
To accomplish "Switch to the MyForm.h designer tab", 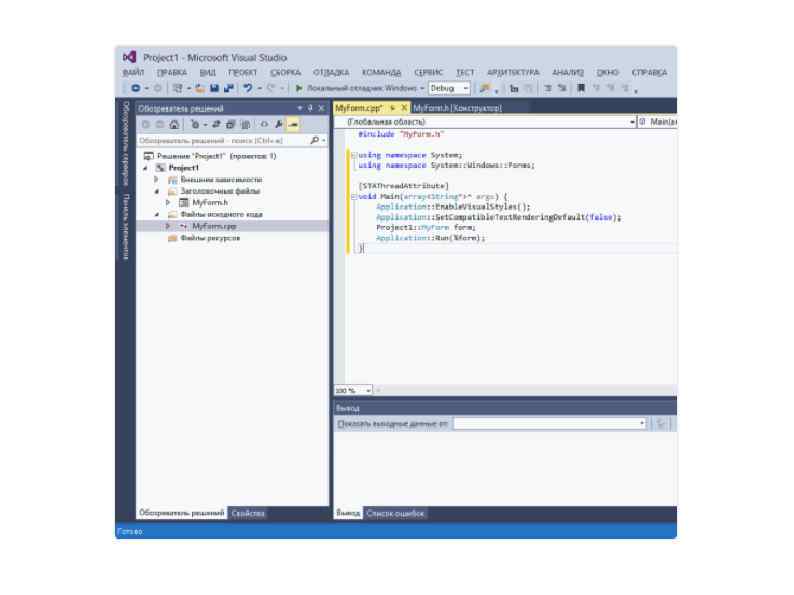I will coord(457,108).
